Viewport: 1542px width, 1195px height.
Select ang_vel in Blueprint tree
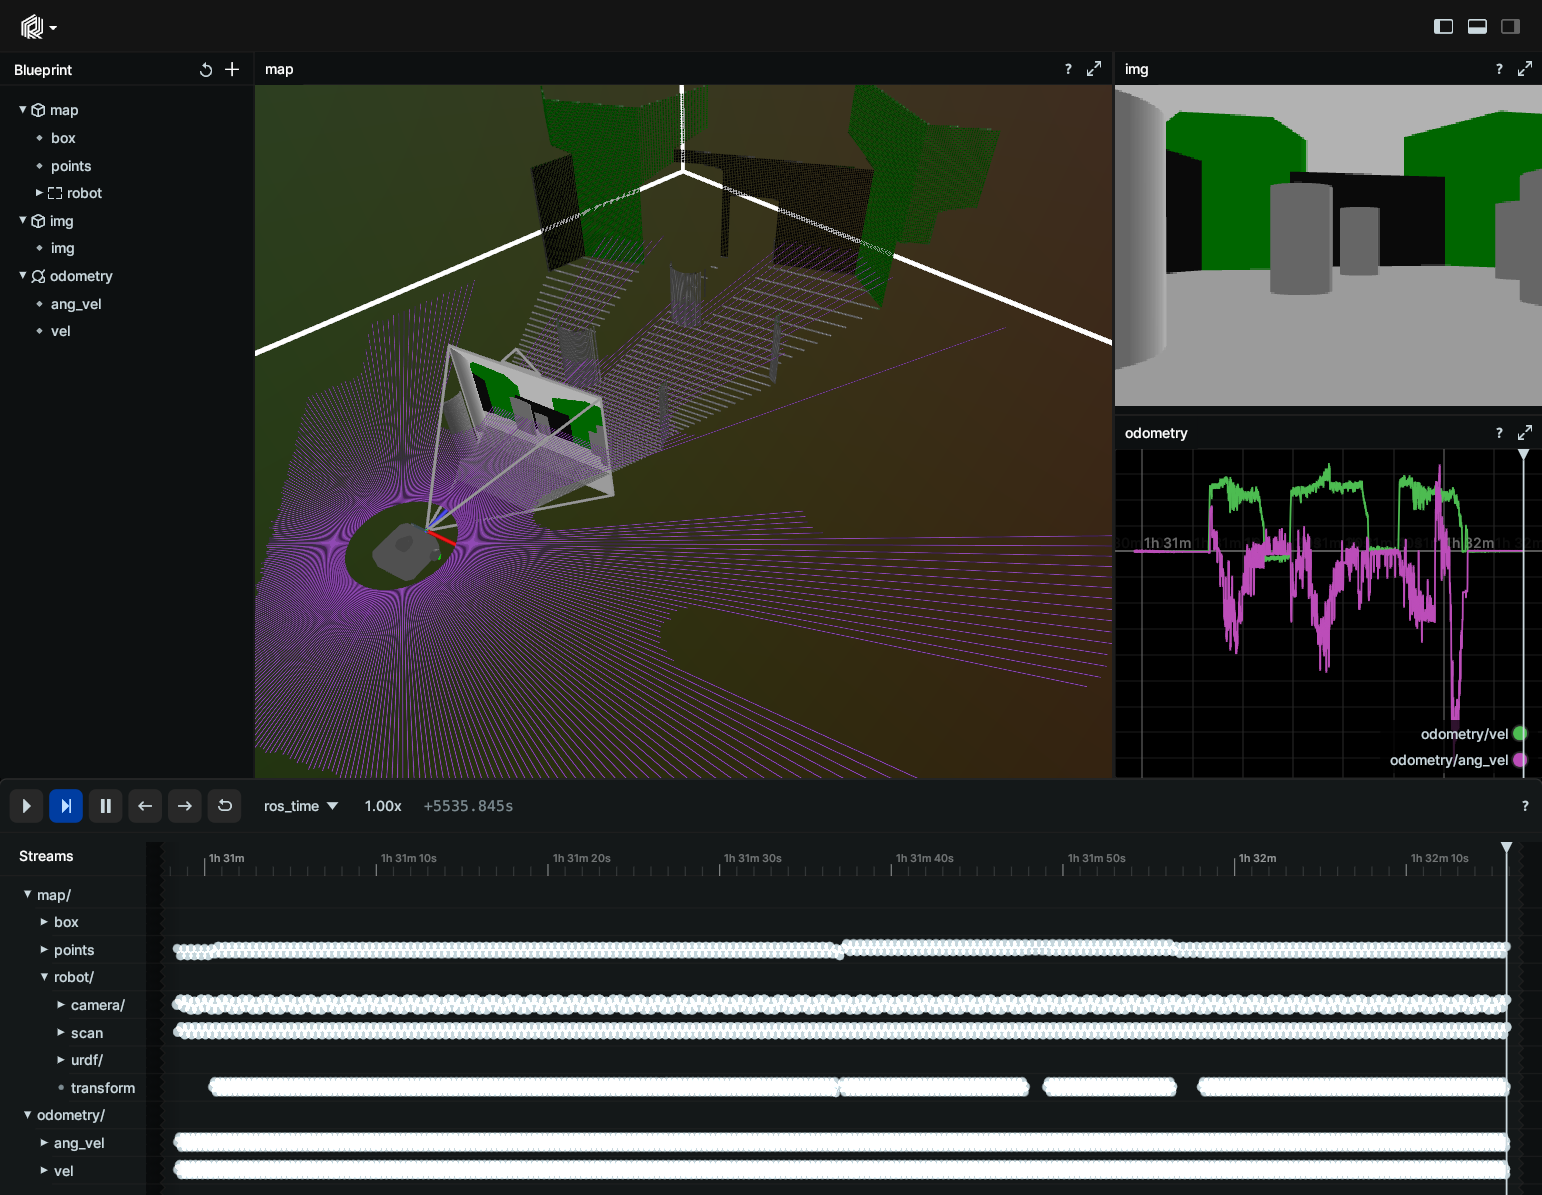76,304
